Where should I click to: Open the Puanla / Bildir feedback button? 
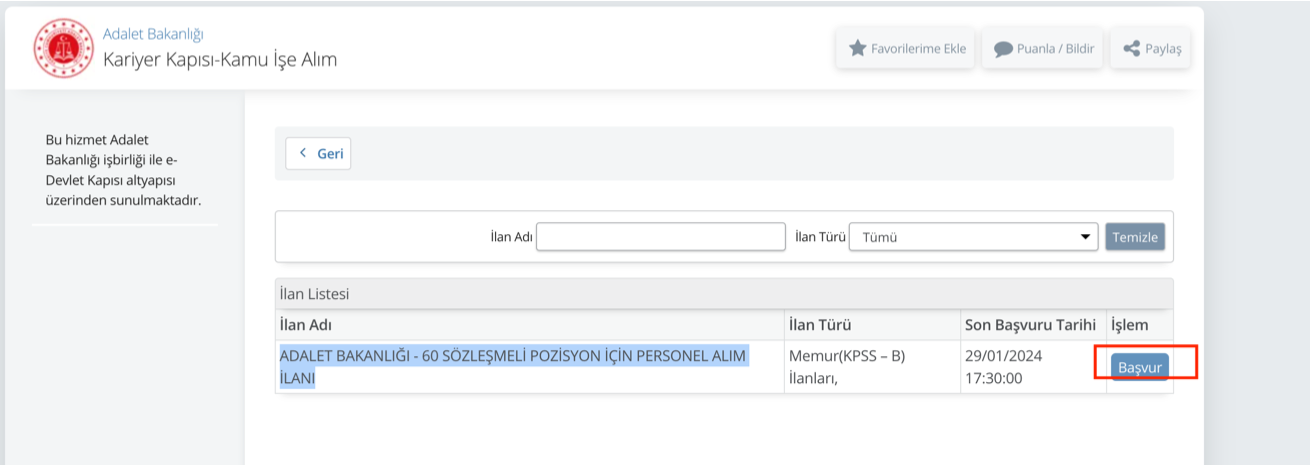coord(1043,48)
